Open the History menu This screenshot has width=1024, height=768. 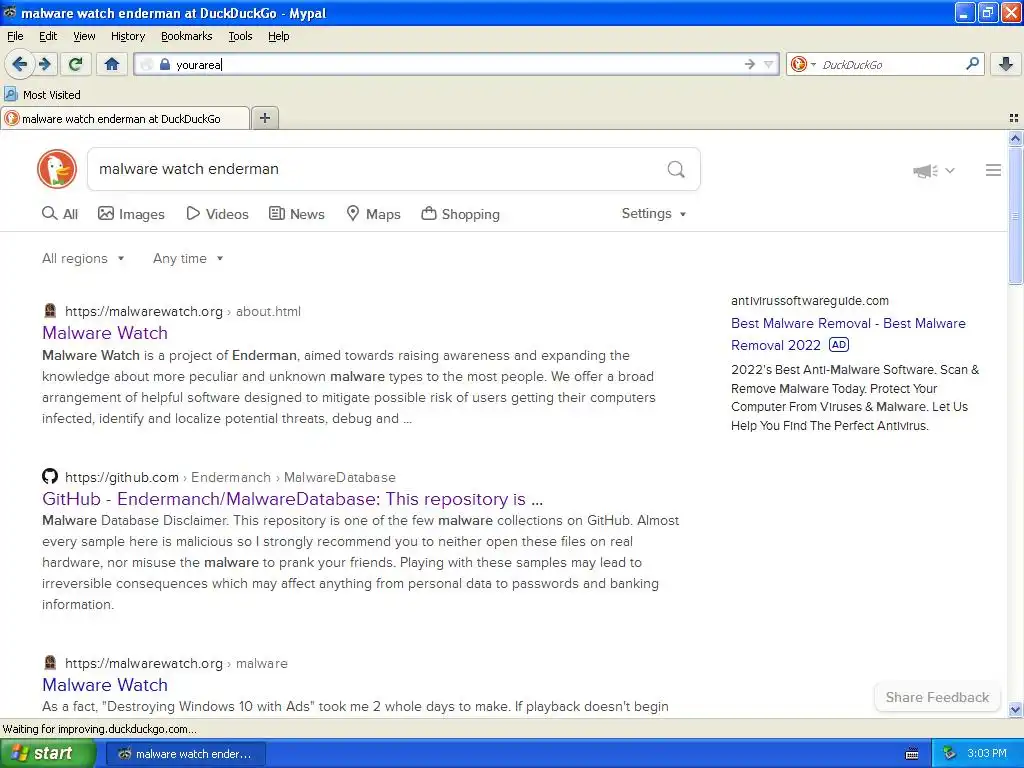click(127, 36)
